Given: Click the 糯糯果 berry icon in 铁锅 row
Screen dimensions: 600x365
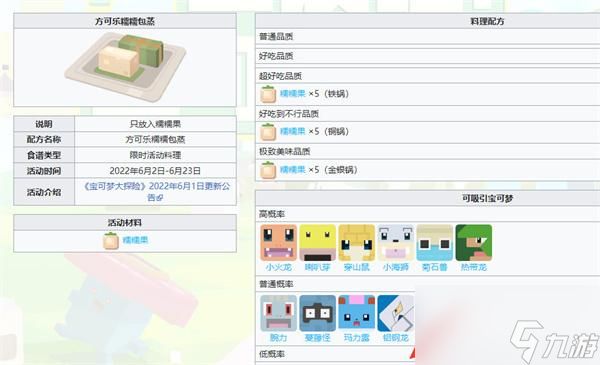Looking at the screenshot, I should [268, 94].
